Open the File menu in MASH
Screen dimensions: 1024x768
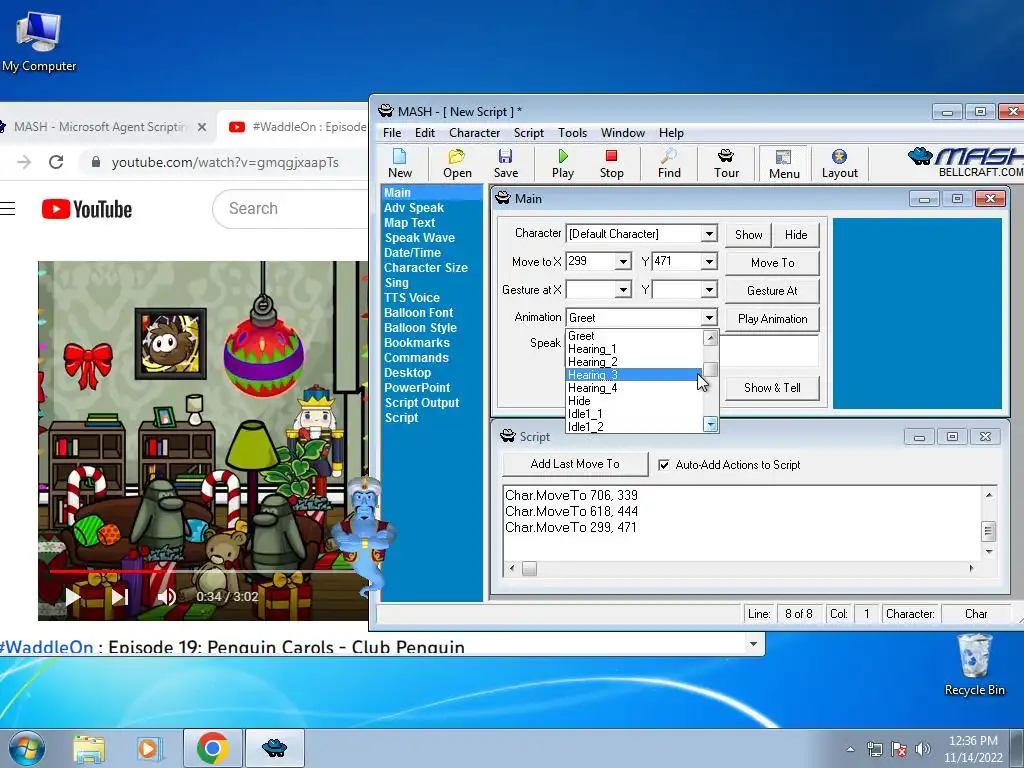[x=392, y=133]
